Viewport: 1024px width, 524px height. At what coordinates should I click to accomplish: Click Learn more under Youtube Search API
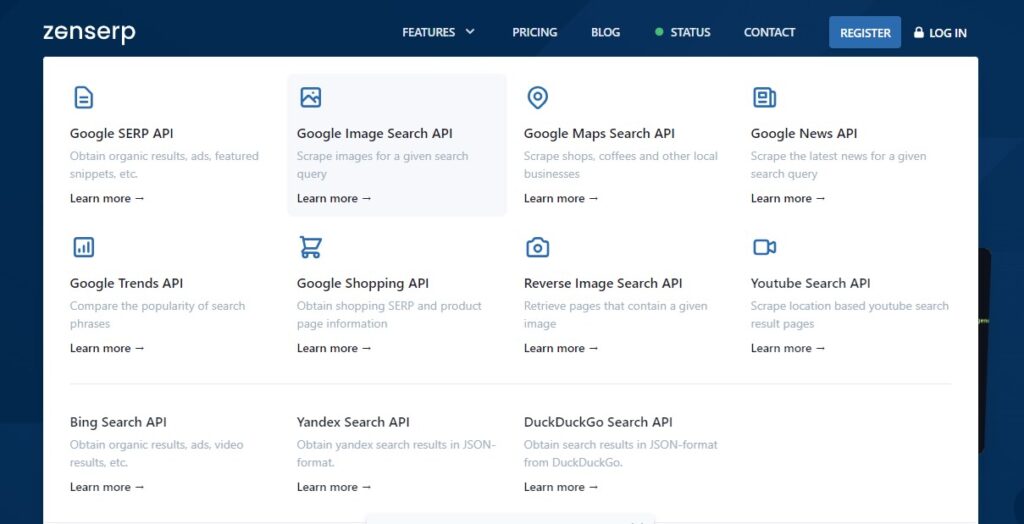click(788, 348)
